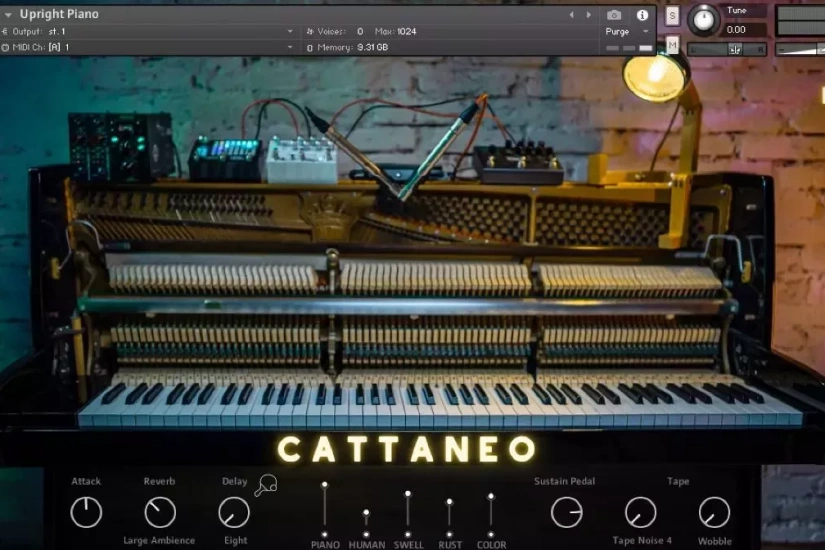
Task: Click the L/R pan slider center
Action: pyautogui.click(x=735, y=49)
